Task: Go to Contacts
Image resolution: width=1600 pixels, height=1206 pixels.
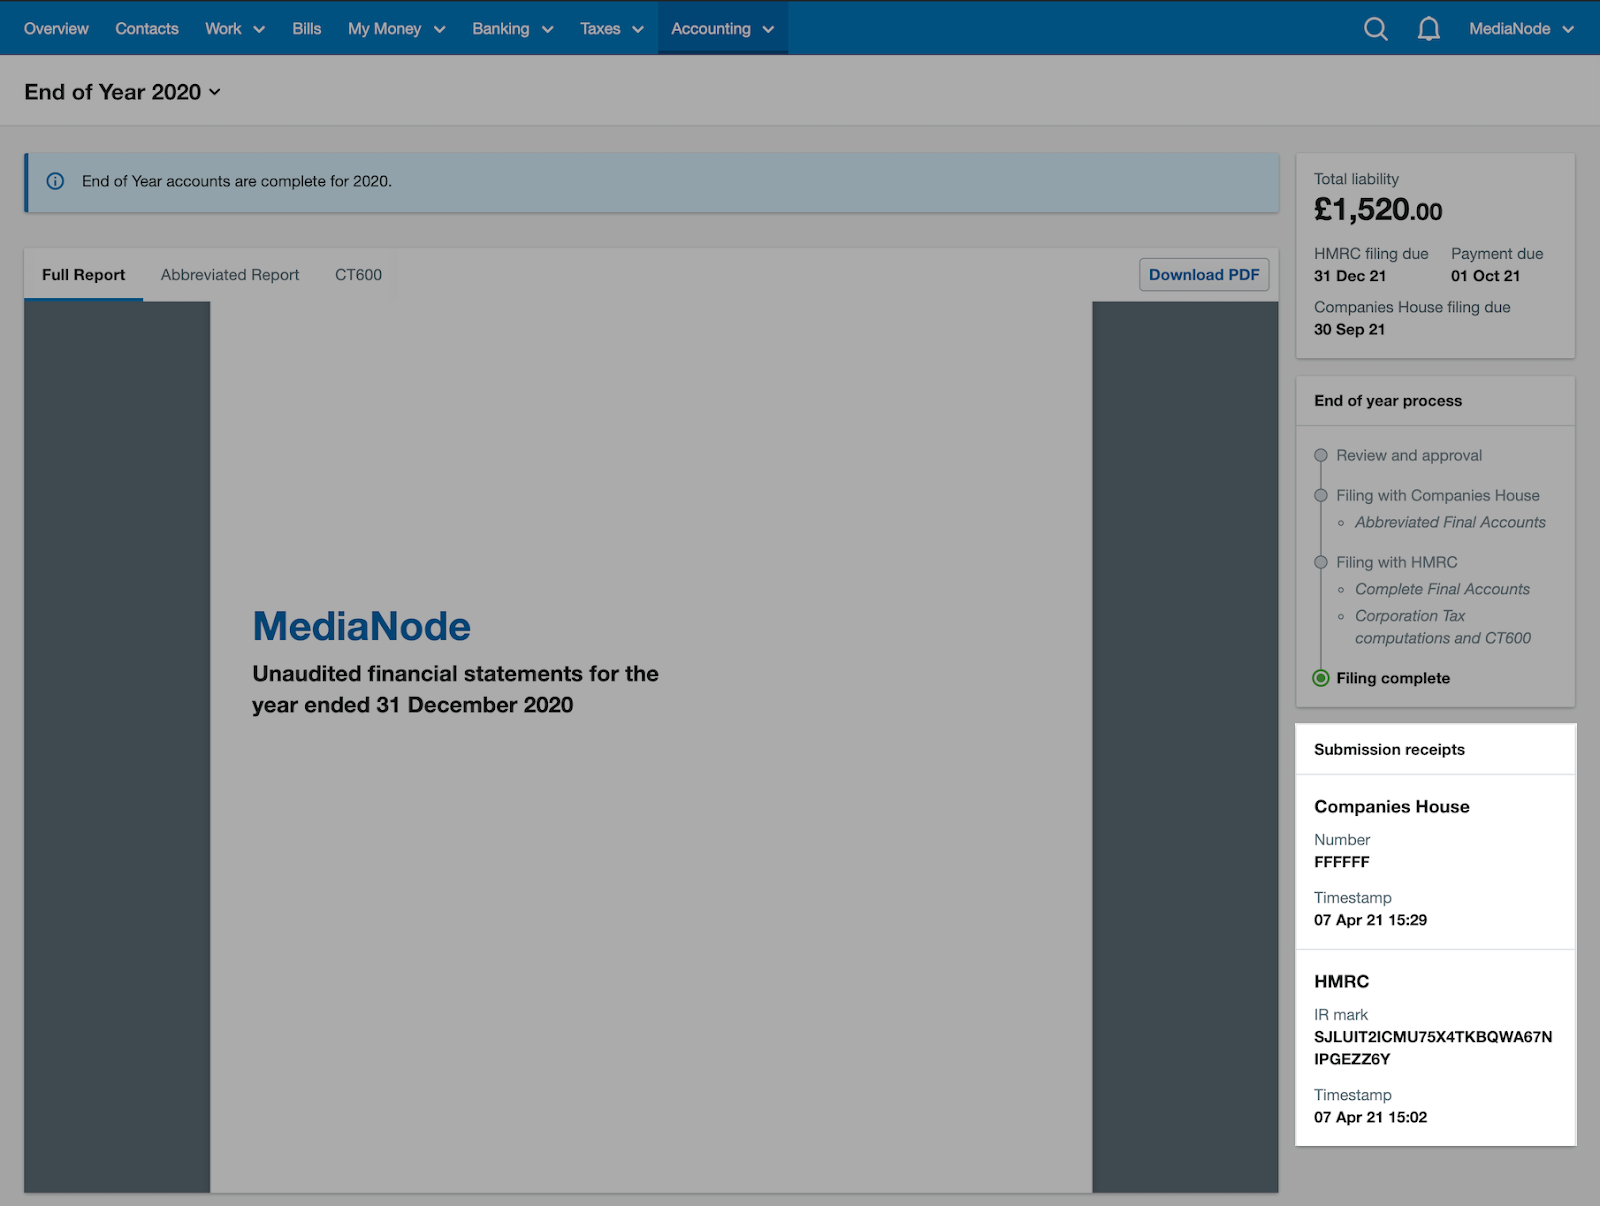Action: pos(147,29)
